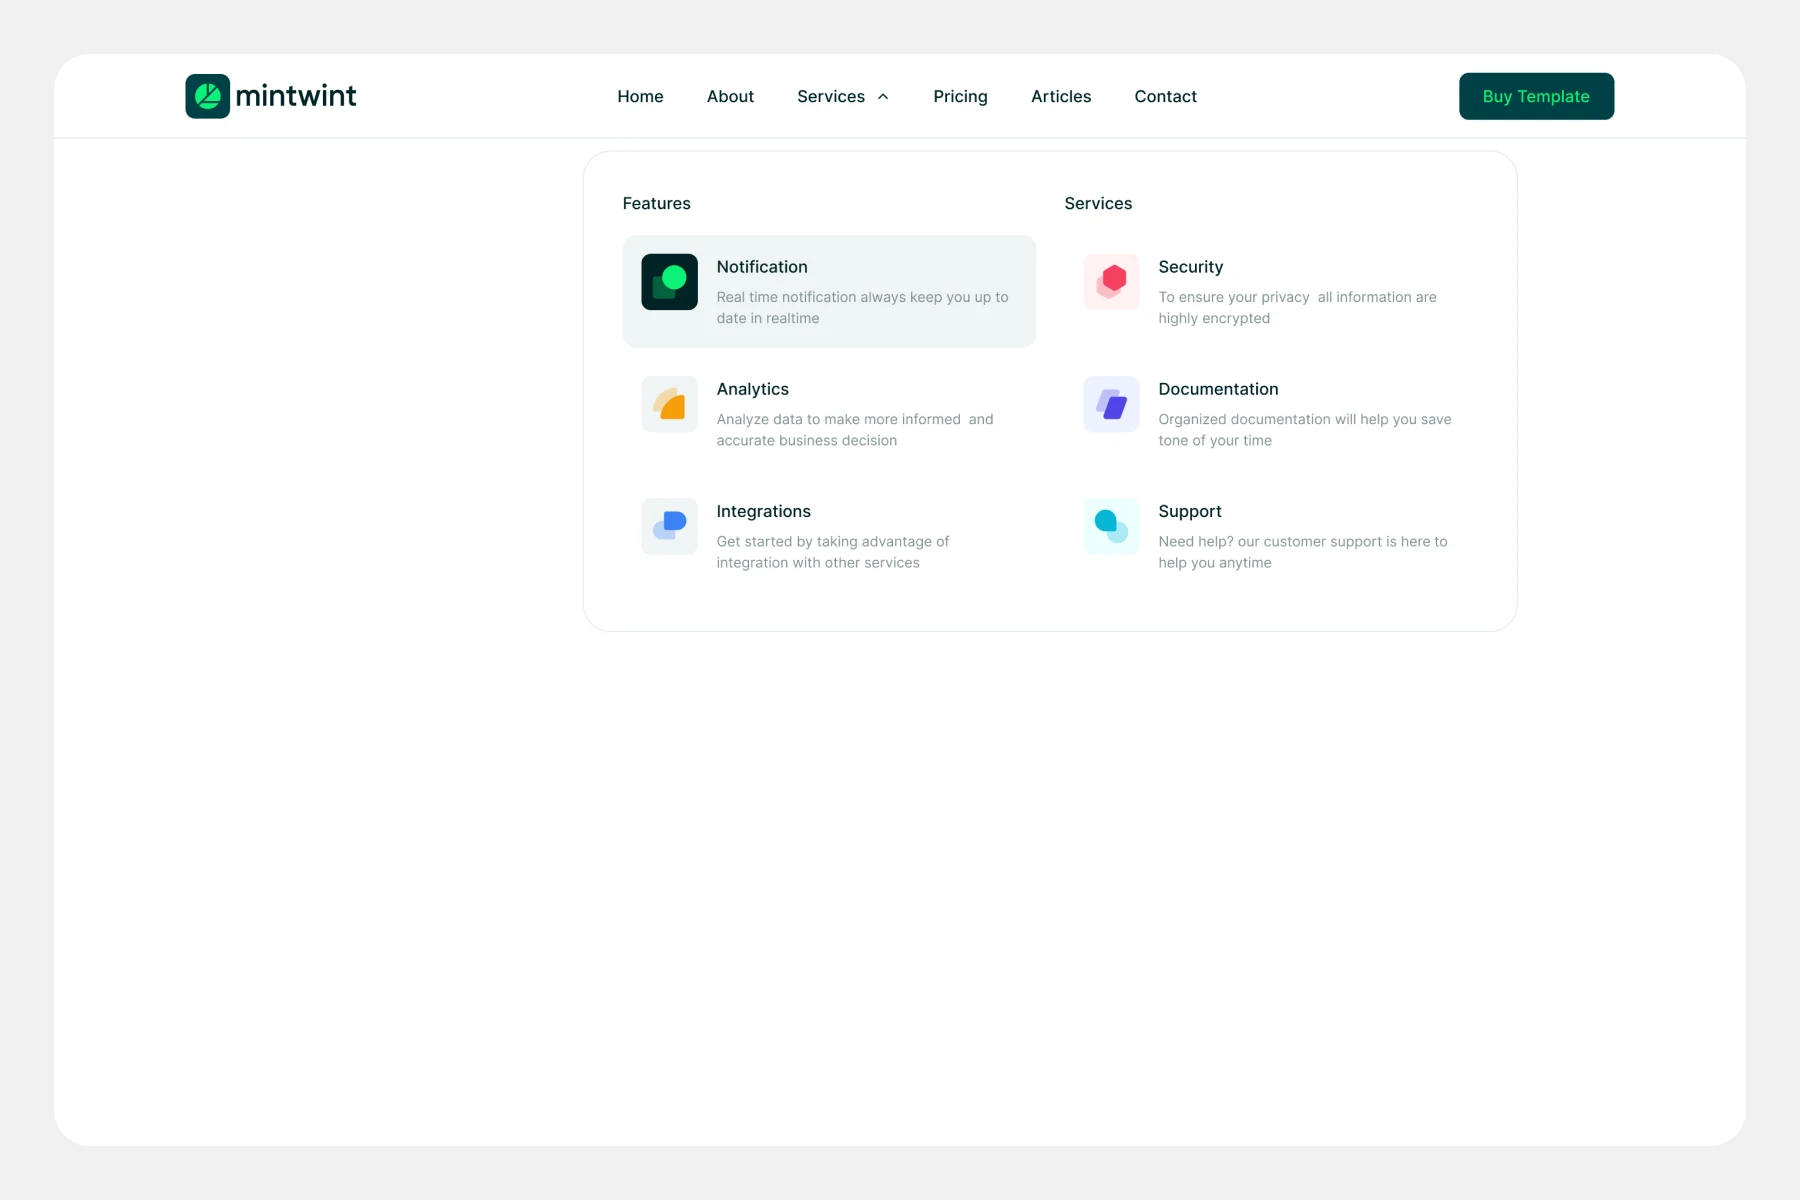Open the Pricing page
Screen dimensions: 1800x1200
click(960, 97)
